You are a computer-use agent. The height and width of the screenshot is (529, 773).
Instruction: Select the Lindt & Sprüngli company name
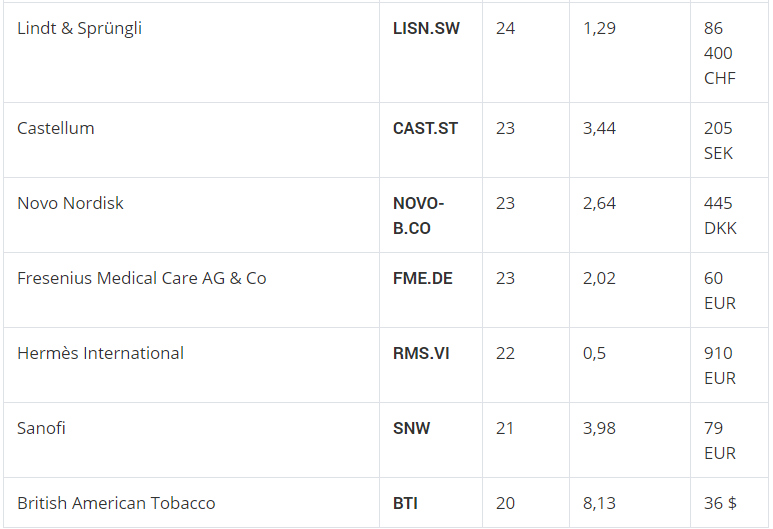(79, 29)
